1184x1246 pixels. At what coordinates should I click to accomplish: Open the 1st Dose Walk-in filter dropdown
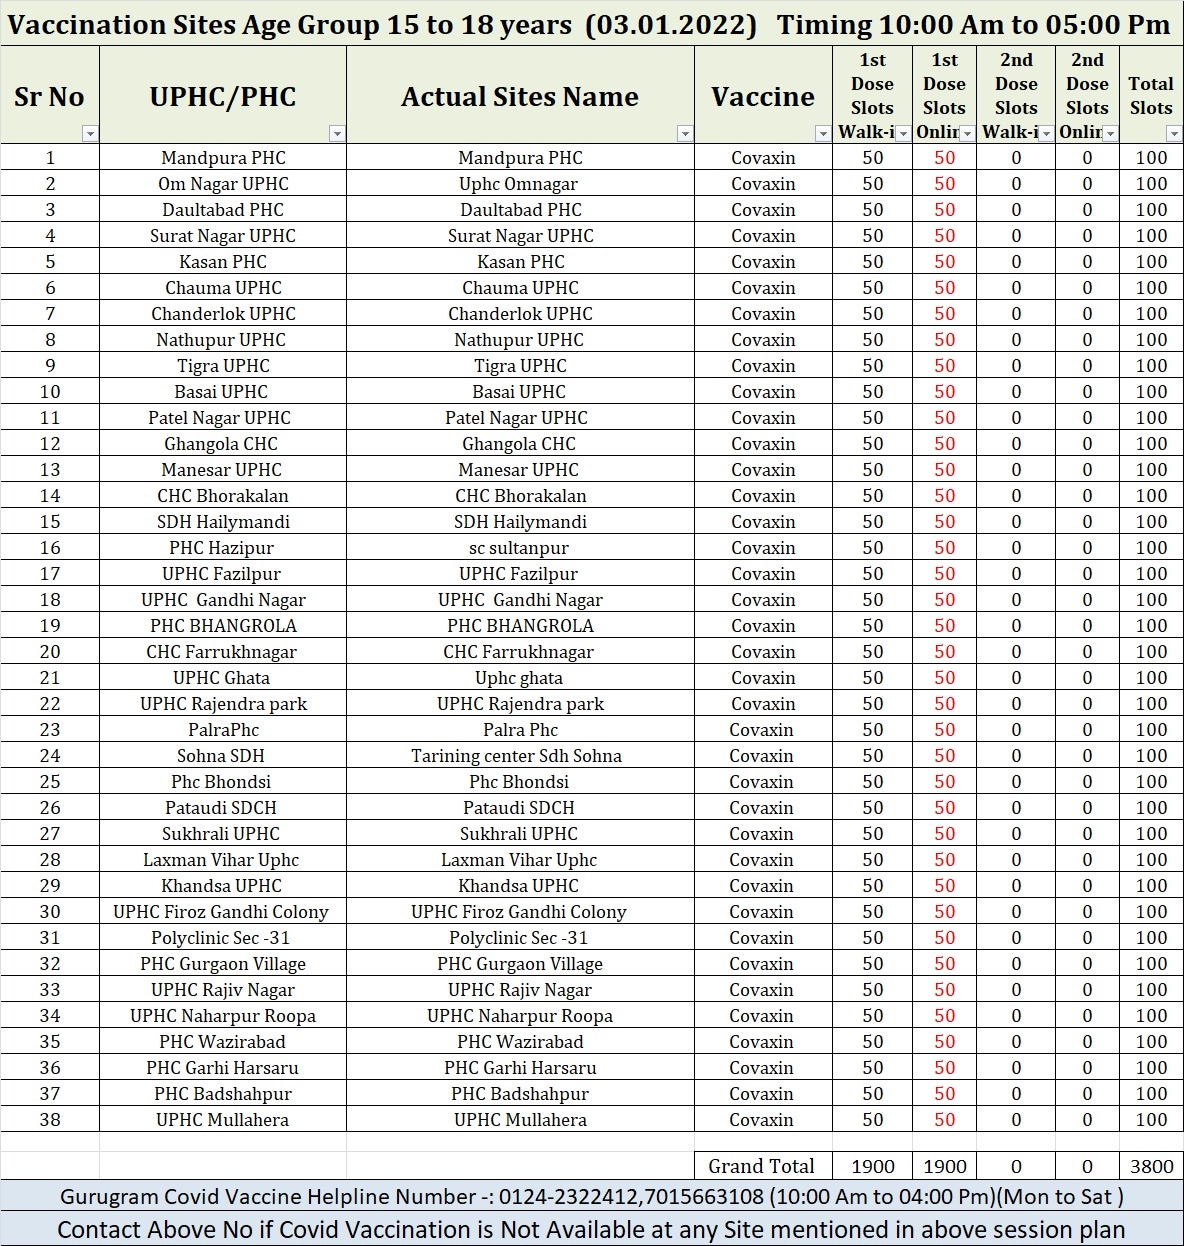point(903,134)
